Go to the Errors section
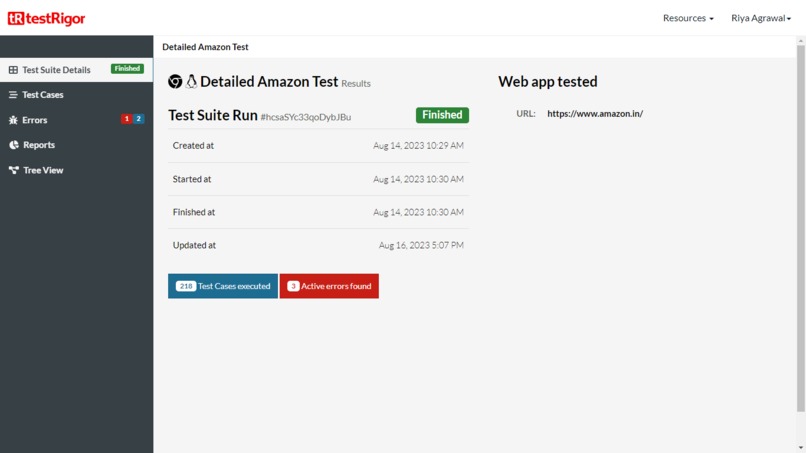Viewport: 806px width, 453px height. tap(76, 120)
